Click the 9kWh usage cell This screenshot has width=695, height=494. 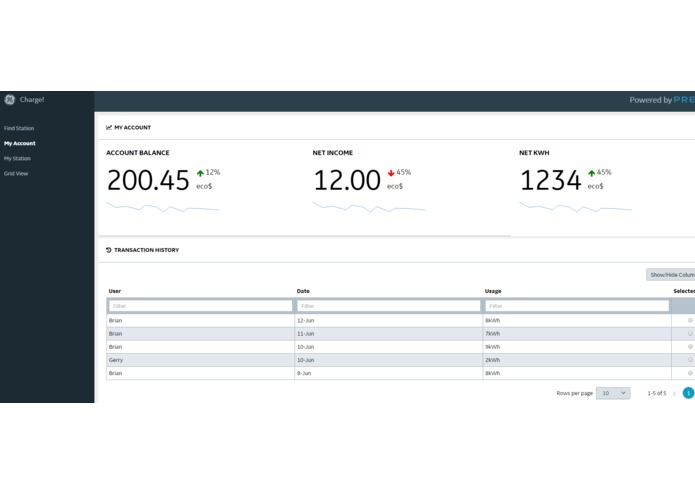492,347
